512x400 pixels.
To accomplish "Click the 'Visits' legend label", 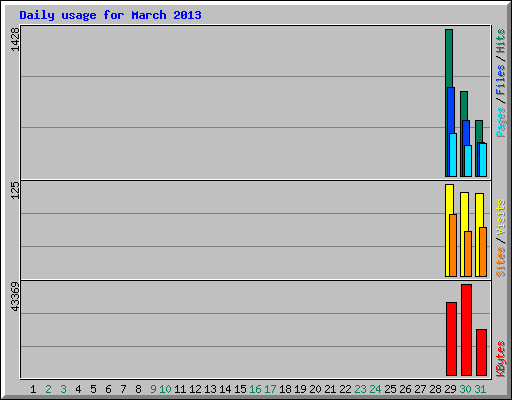I will [x=500, y=217].
